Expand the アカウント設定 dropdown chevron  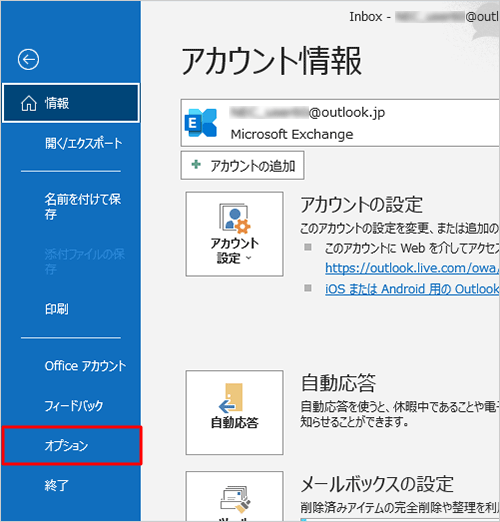click(248, 258)
